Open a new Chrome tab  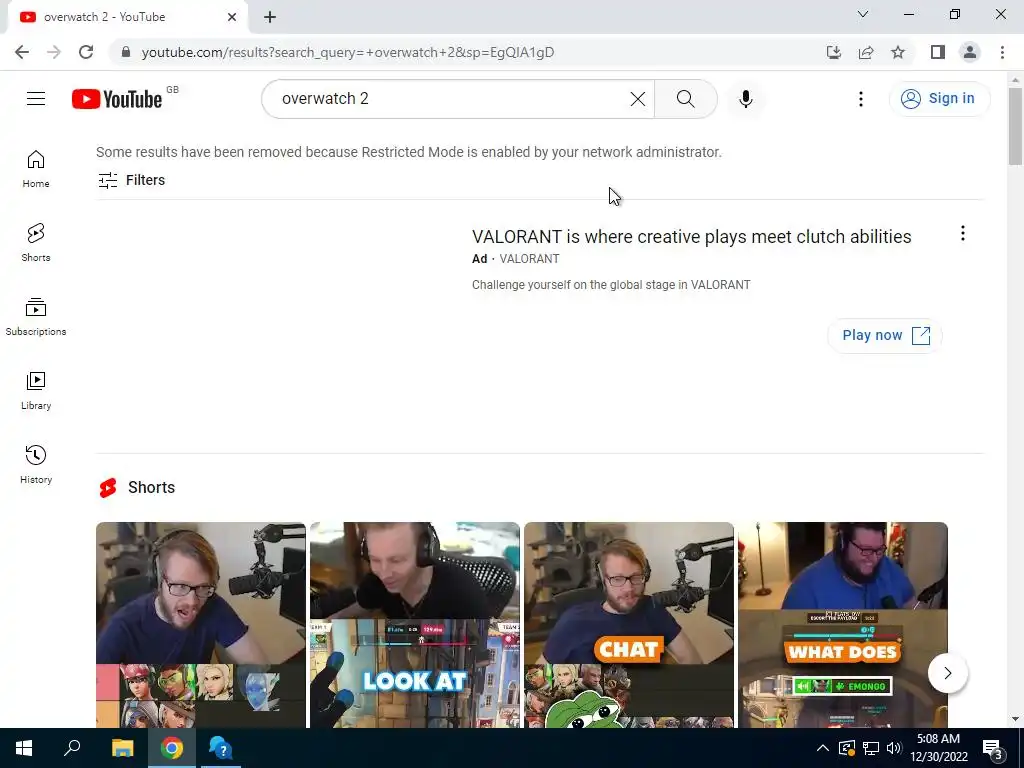pyautogui.click(x=270, y=17)
